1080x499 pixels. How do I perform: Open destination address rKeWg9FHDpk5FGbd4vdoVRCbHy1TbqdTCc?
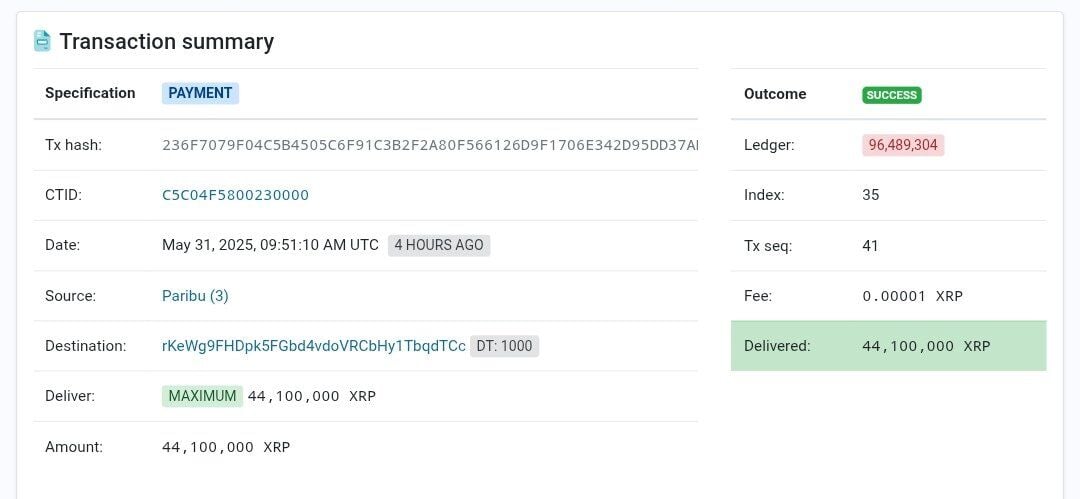point(313,346)
